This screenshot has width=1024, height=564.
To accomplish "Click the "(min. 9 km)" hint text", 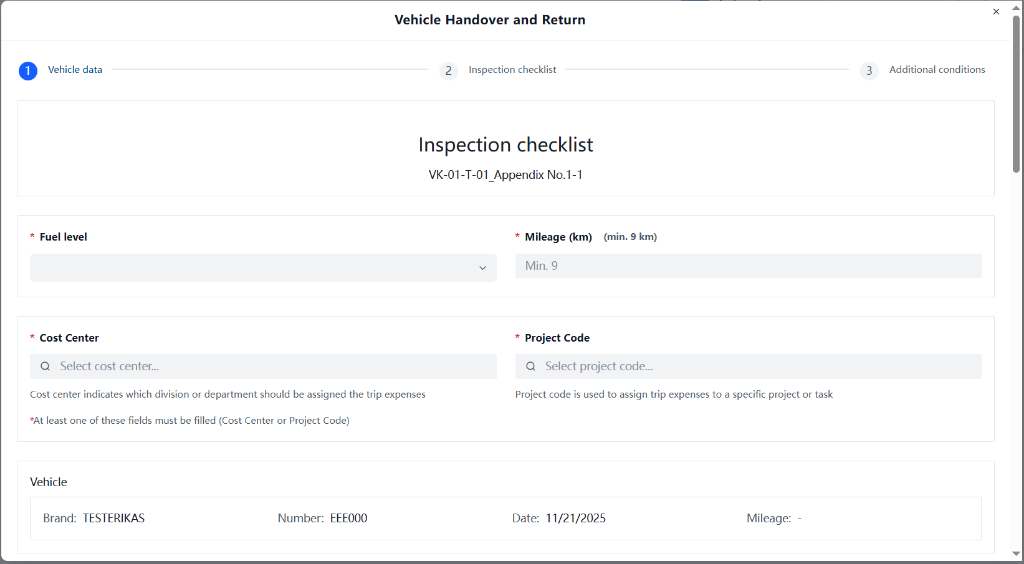I will [630, 237].
